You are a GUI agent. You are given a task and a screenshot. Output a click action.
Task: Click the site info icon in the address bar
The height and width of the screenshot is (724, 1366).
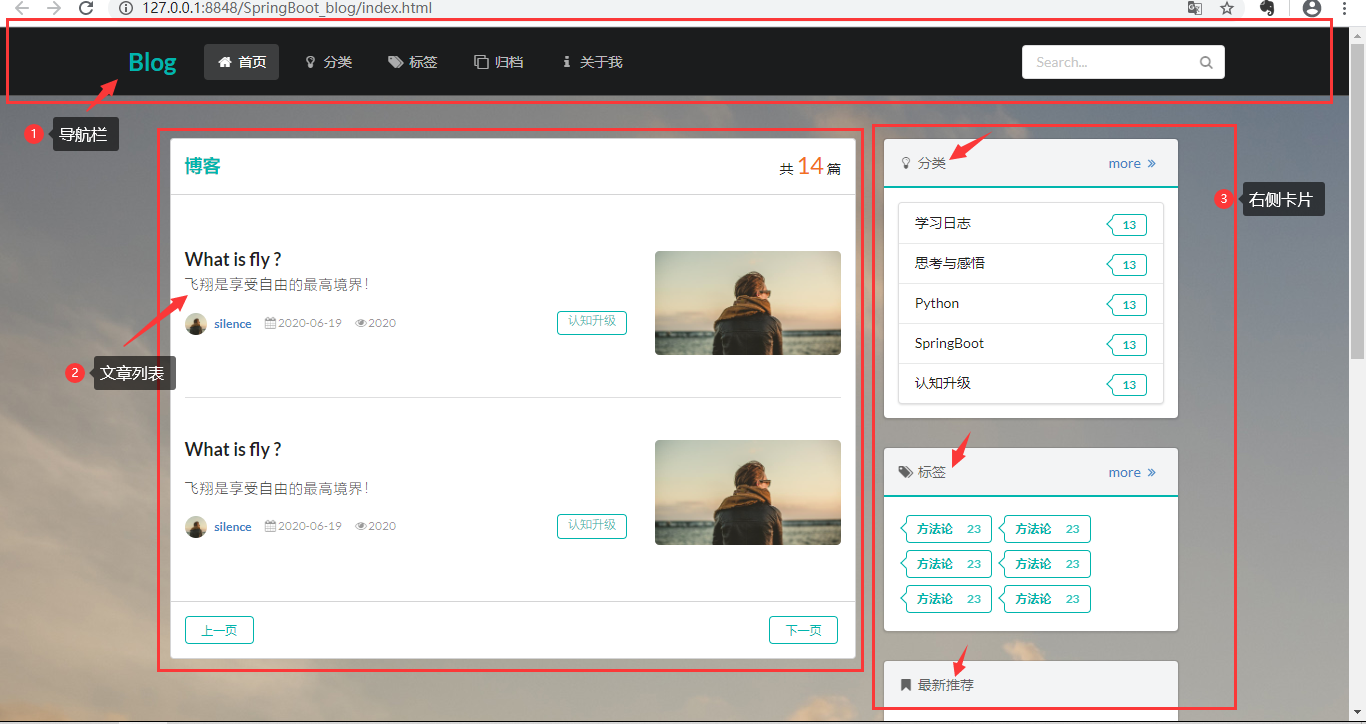(x=125, y=8)
